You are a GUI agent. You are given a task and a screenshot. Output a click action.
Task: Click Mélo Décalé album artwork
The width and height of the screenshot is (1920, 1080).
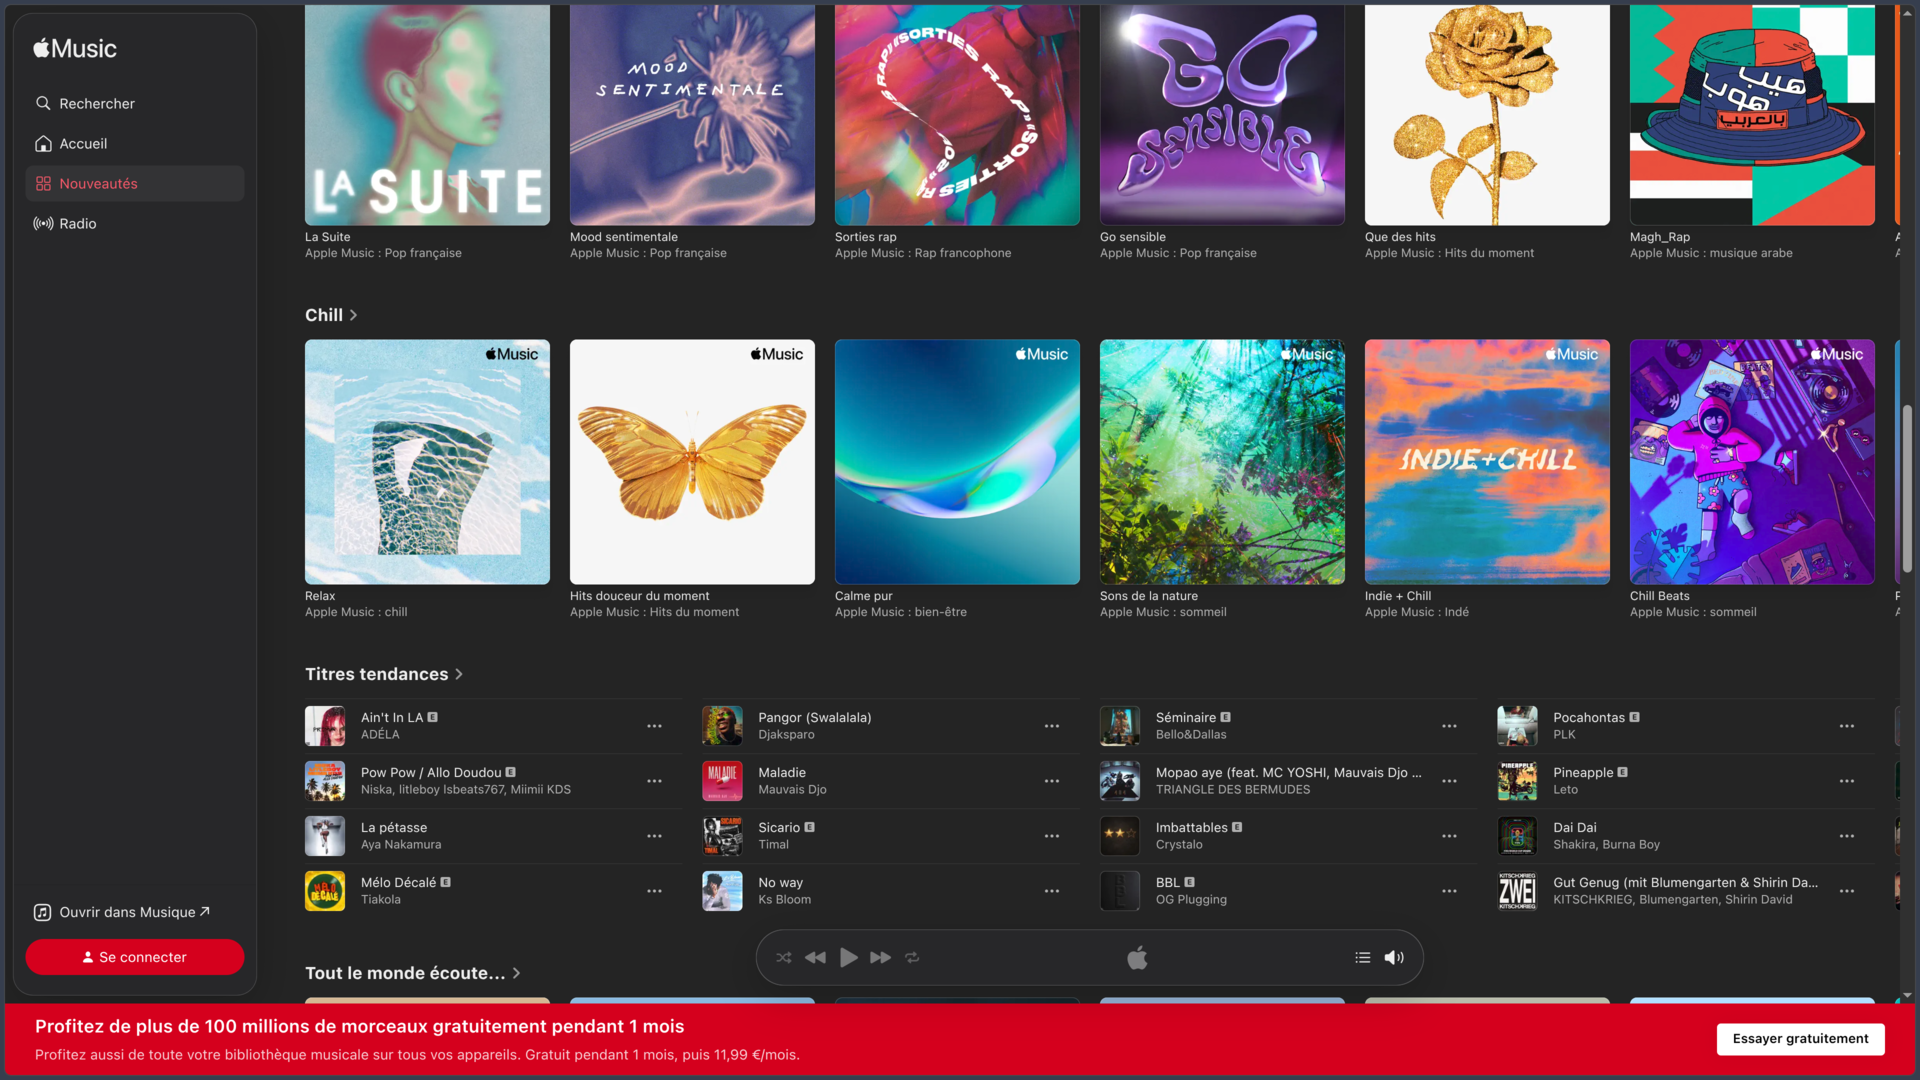tap(325, 891)
